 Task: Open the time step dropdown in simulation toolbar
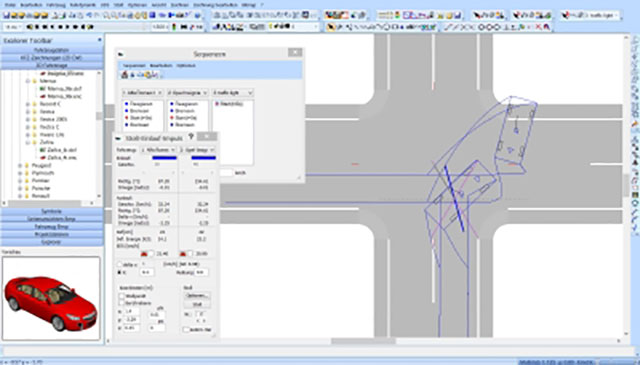pyautogui.click(x=13, y=27)
